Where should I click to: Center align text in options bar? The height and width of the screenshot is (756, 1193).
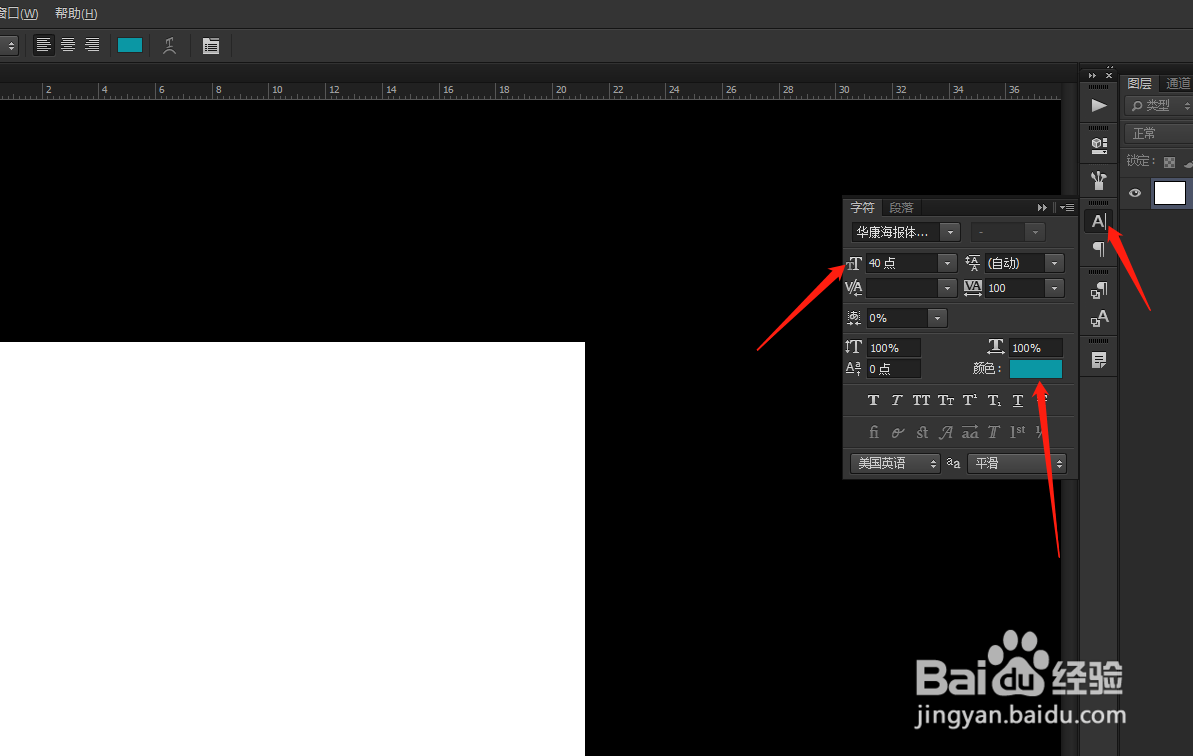pos(68,46)
